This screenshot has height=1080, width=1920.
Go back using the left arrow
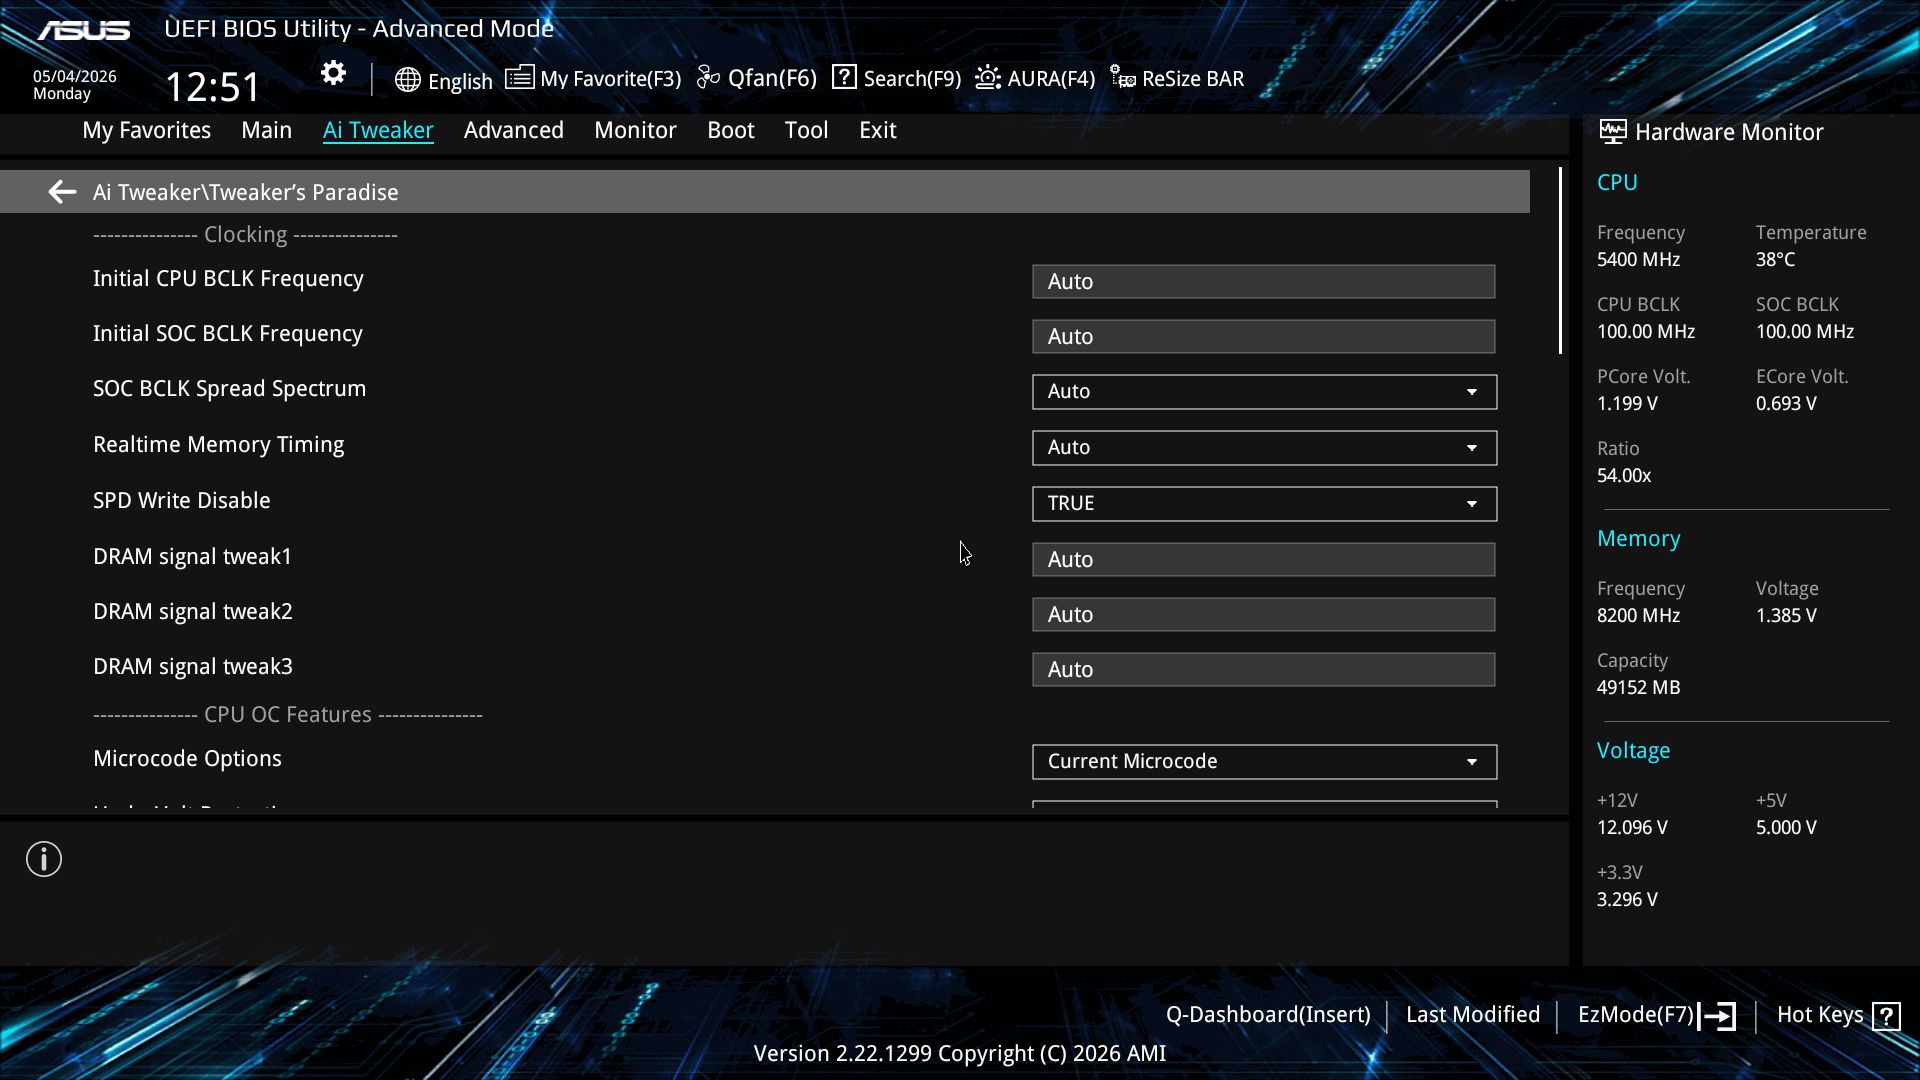[x=62, y=192]
